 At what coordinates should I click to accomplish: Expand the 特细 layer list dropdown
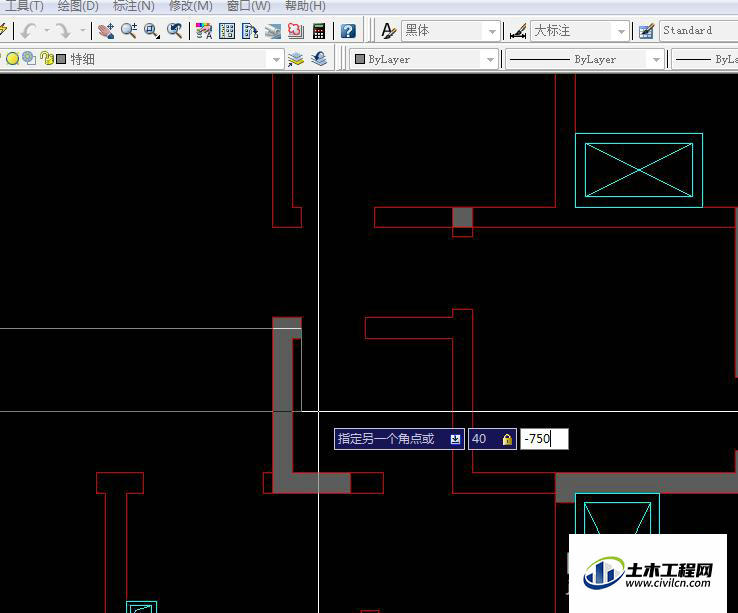(276, 60)
